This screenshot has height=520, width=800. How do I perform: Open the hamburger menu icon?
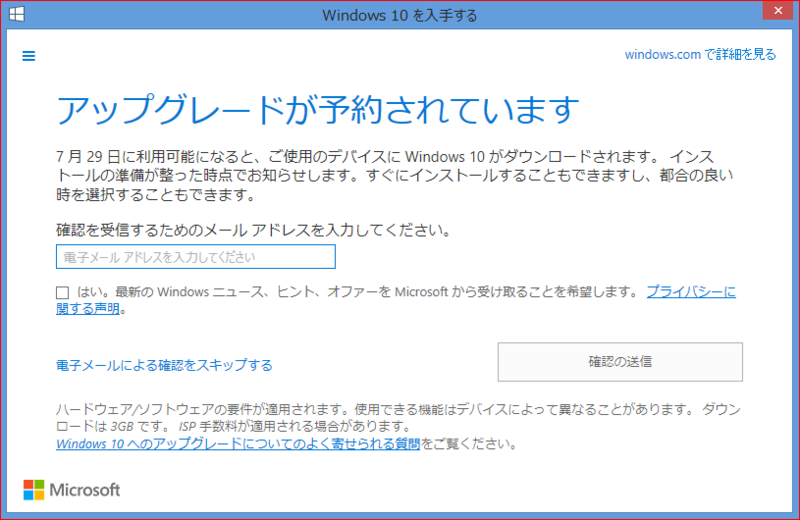coord(29,56)
